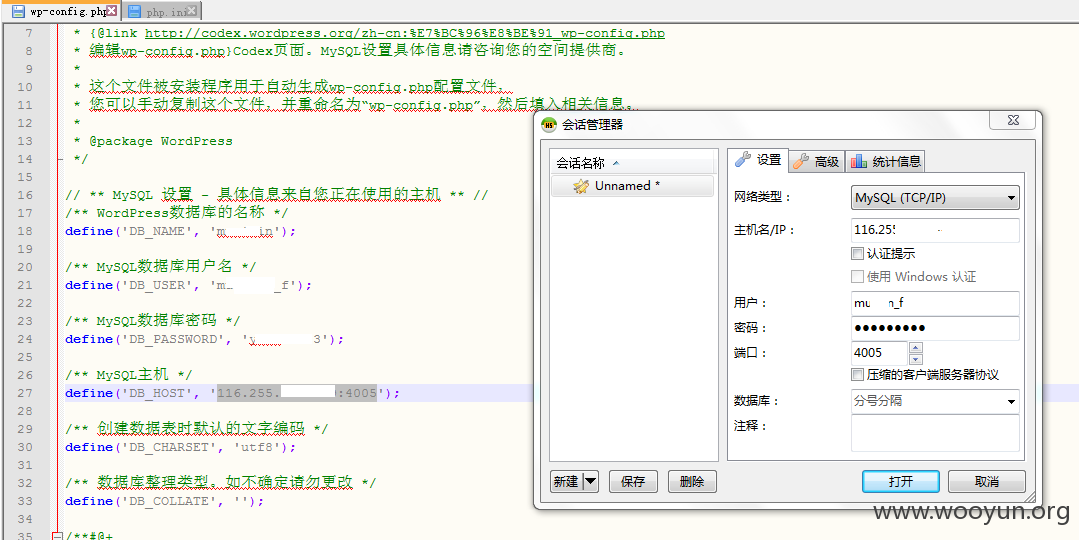Focus the 密码 password field

935,328
